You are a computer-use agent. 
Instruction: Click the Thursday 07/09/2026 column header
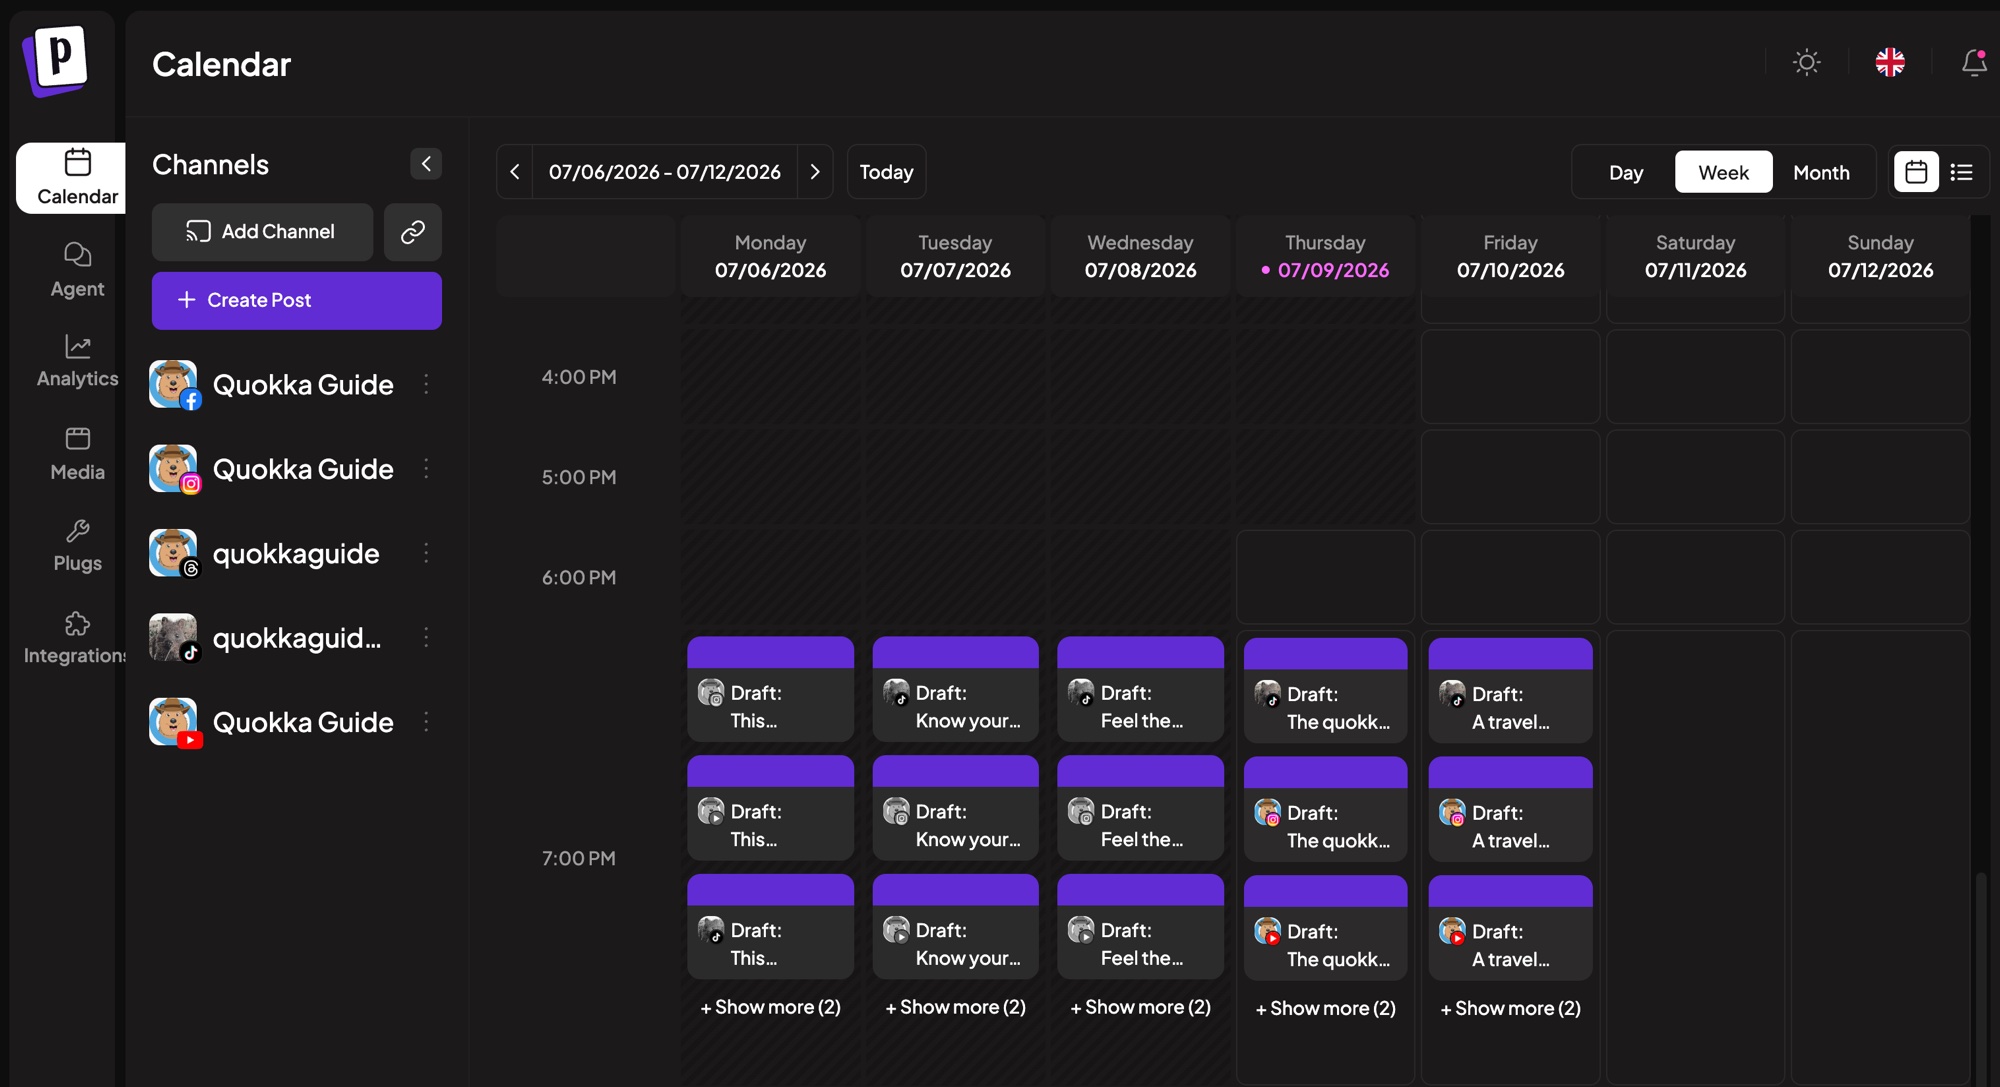[x=1325, y=257]
